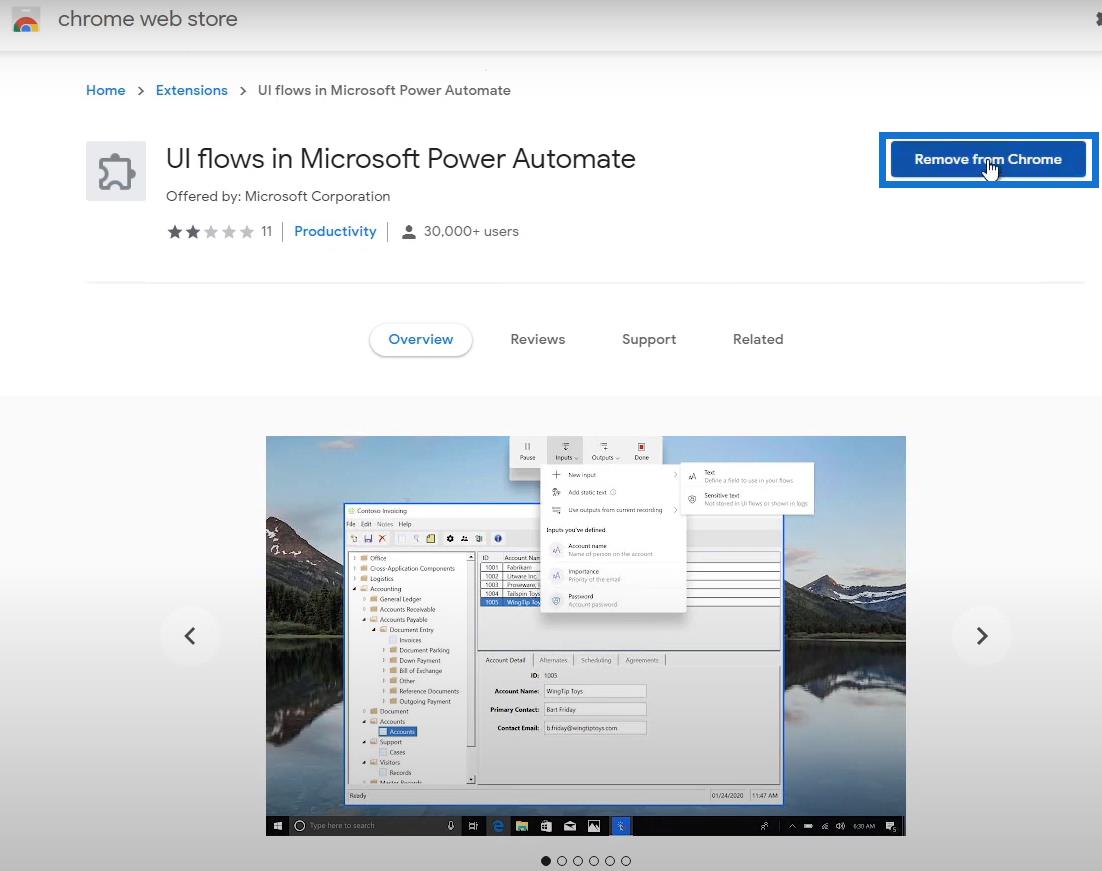Viewport: 1102px width, 871px height.
Task: Show the previous carousel screenshot
Action: click(190, 635)
